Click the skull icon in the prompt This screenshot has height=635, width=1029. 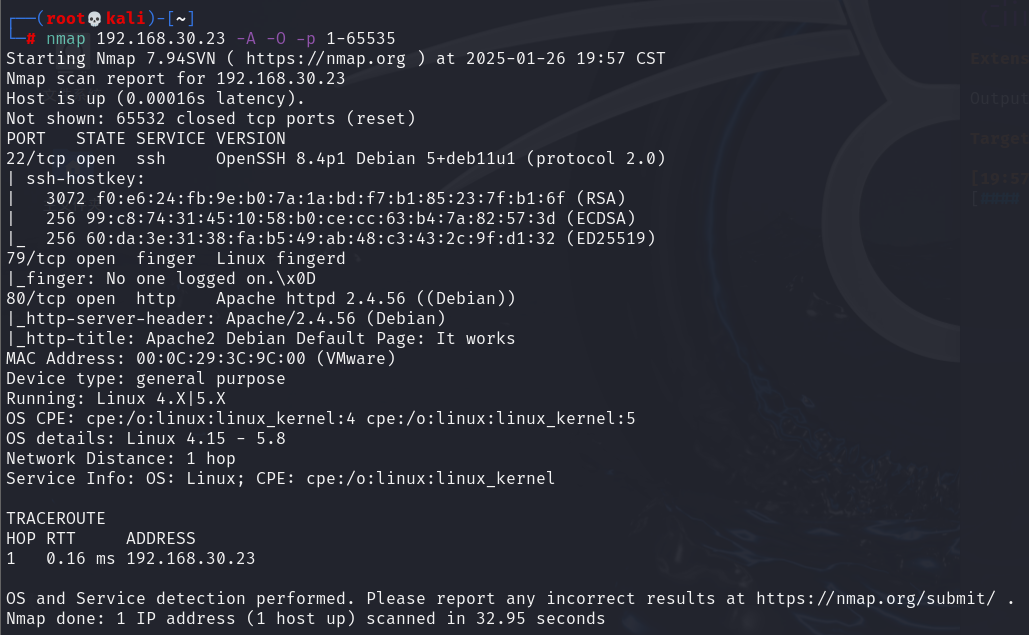(94, 19)
